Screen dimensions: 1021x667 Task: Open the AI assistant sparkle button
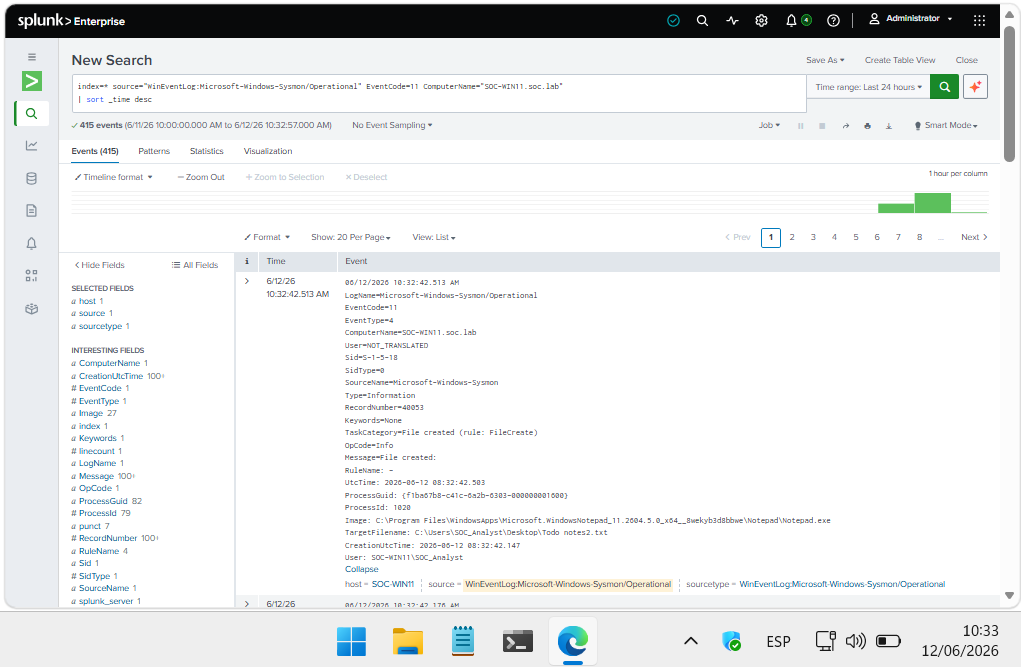(x=975, y=87)
